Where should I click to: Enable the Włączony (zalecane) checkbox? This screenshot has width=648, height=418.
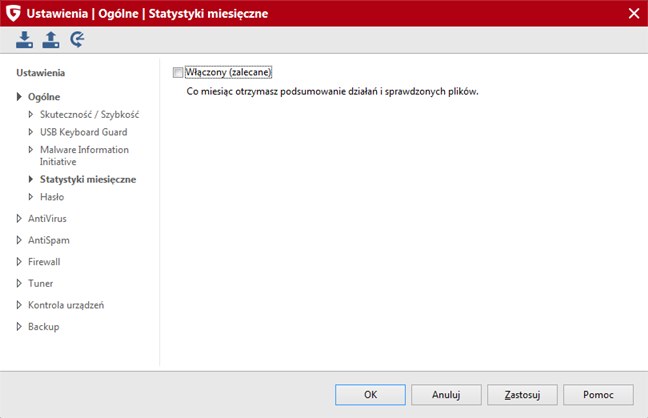click(178, 73)
